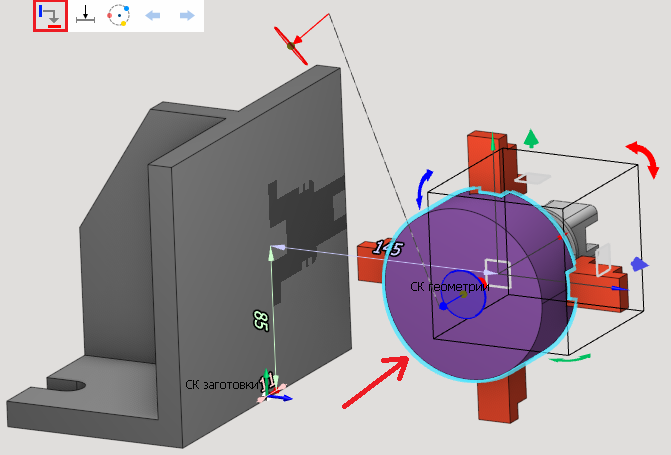Viewport: 671px width, 455px height.
Task: Click the 145 dimension value
Action: click(386, 248)
